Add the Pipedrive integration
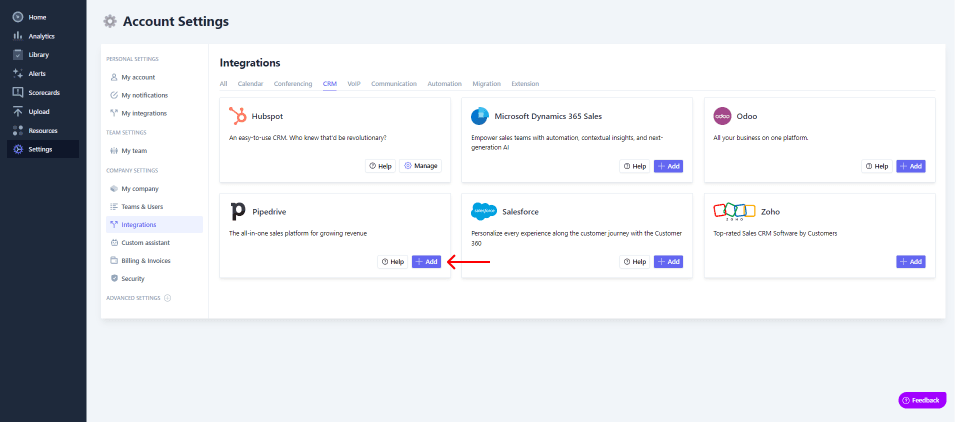 tap(426, 262)
